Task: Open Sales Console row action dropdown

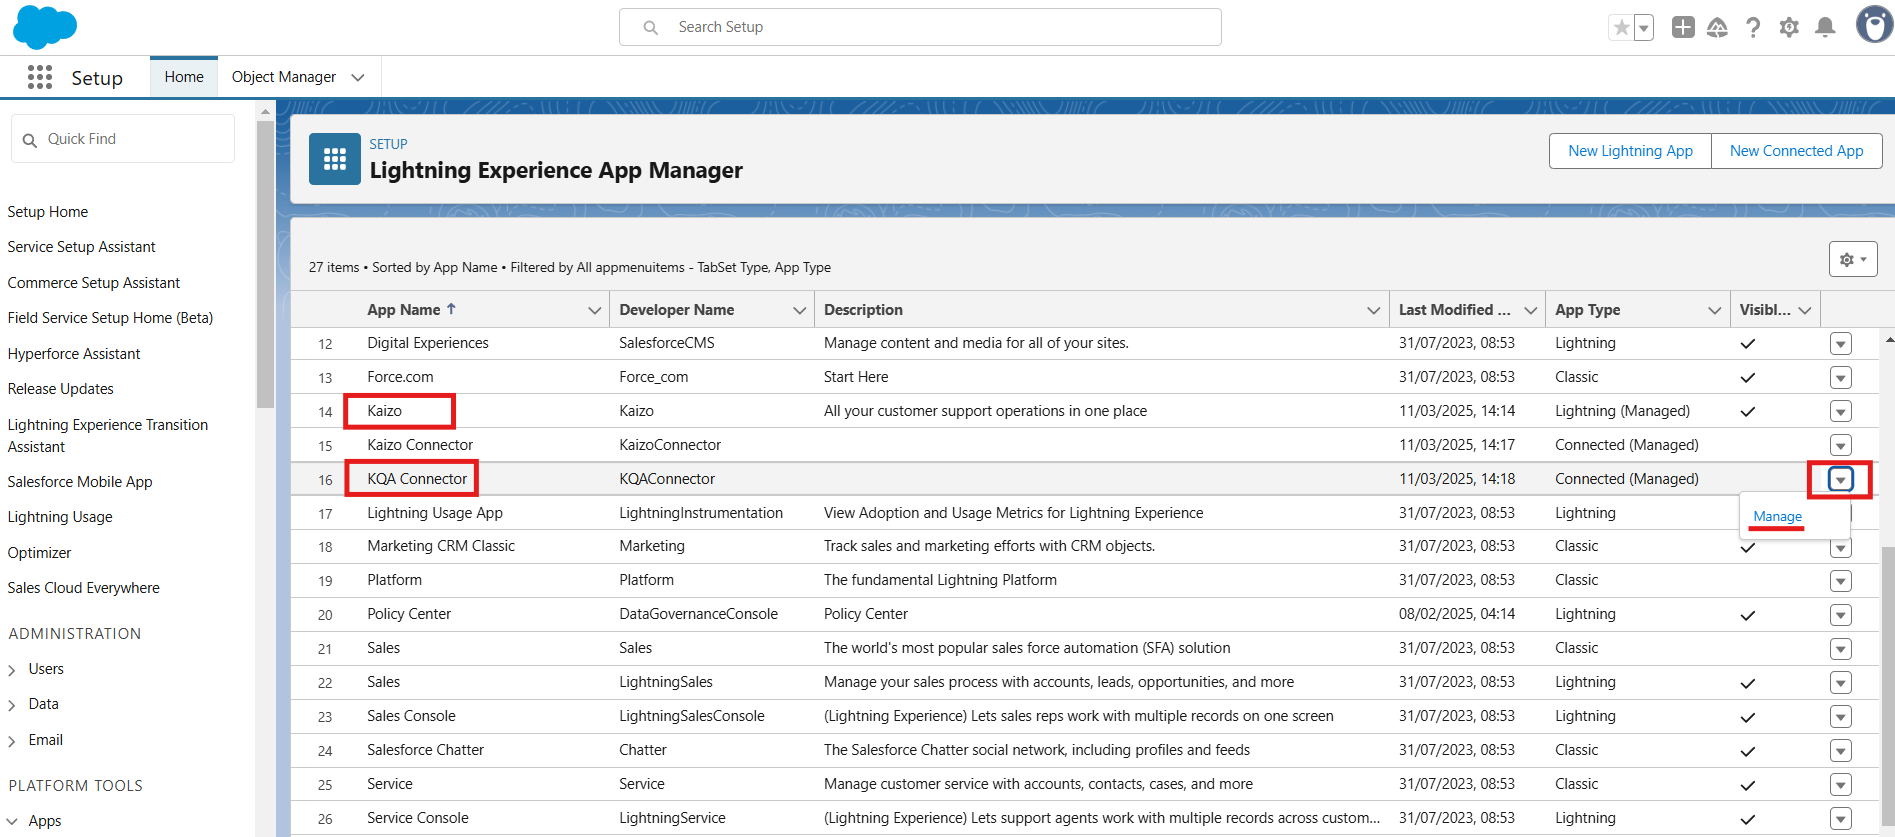Action: 1840,716
